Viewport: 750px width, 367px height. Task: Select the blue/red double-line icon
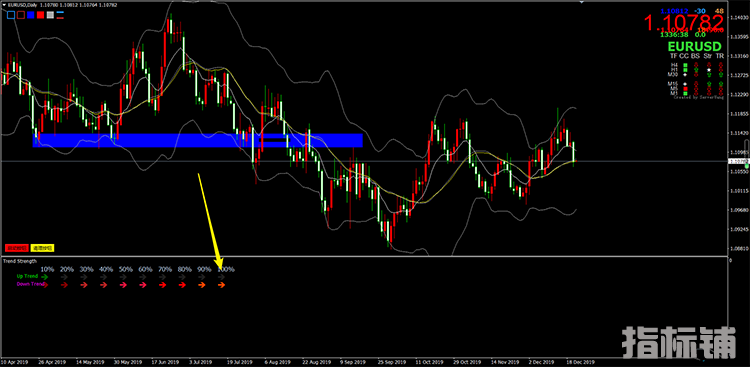click(x=61, y=15)
